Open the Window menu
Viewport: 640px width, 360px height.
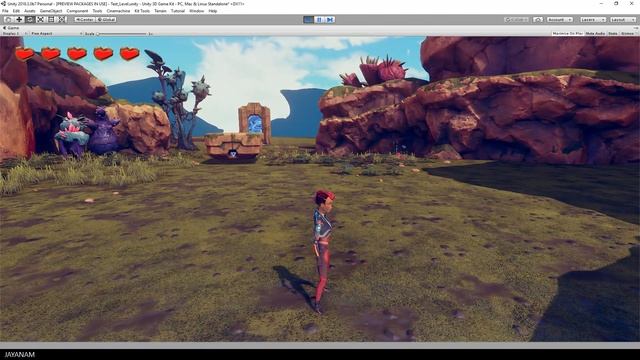[x=196, y=11]
